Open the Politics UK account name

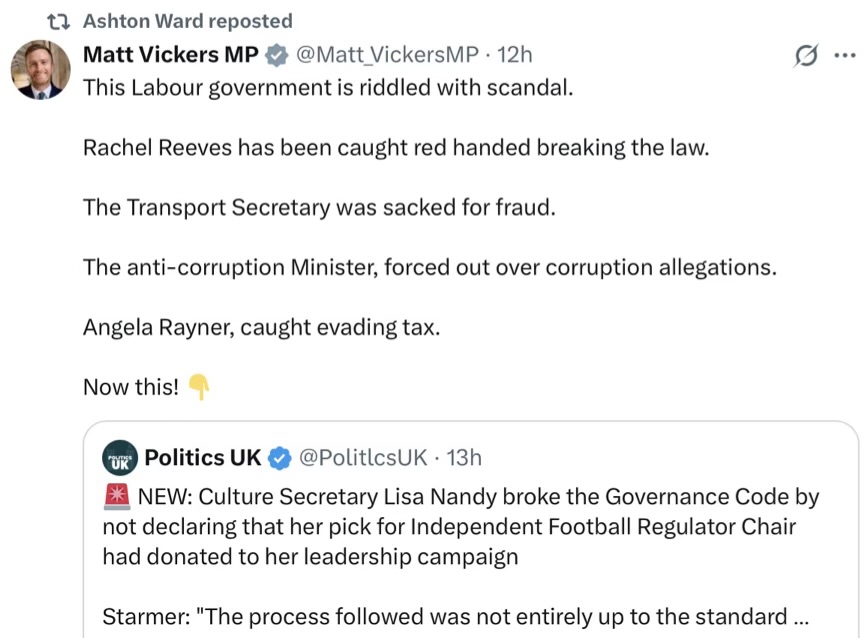point(203,458)
